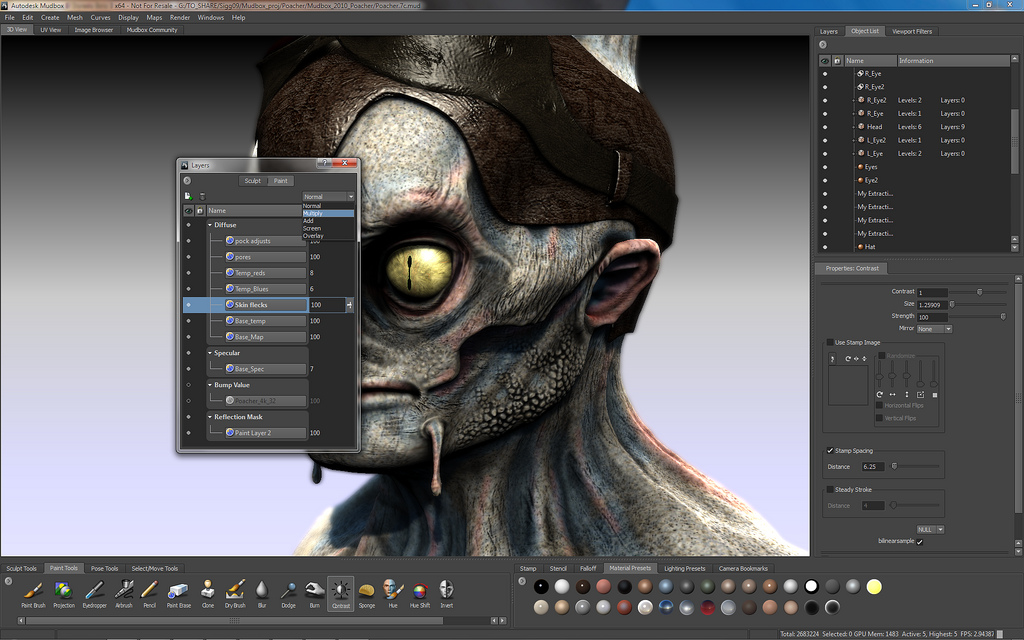Viewport: 1024px width, 640px height.
Task: Open the Mudbox Community tab
Action: pos(152,30)
